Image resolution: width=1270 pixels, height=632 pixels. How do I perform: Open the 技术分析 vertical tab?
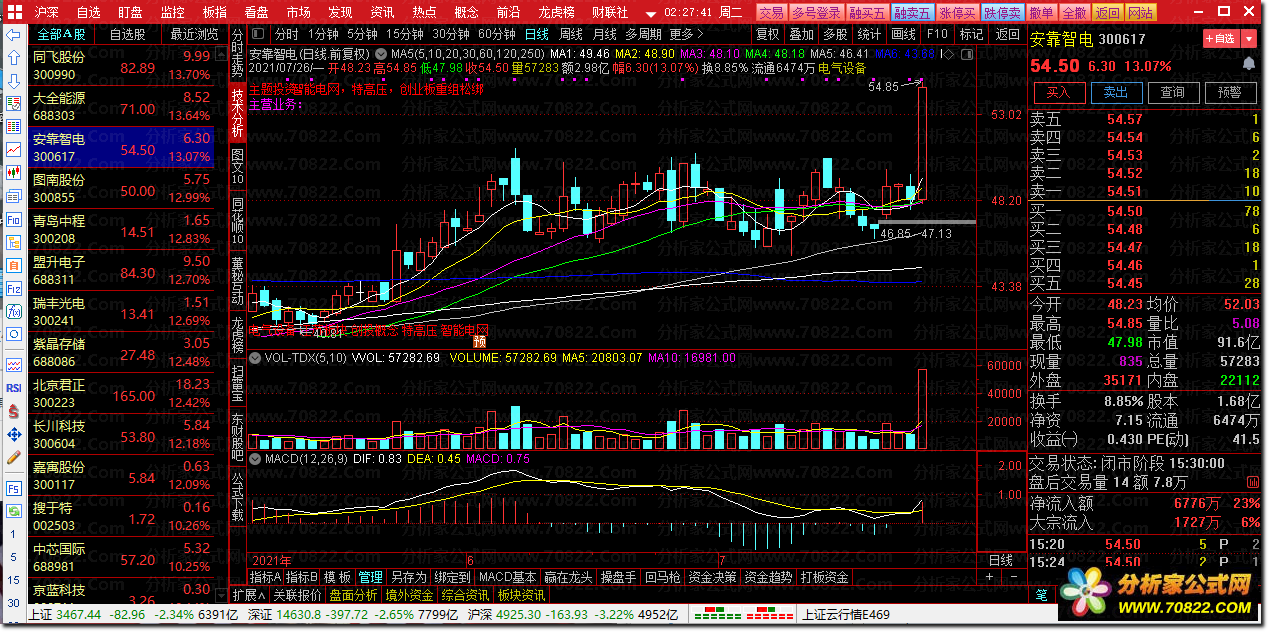click(238, 113)
